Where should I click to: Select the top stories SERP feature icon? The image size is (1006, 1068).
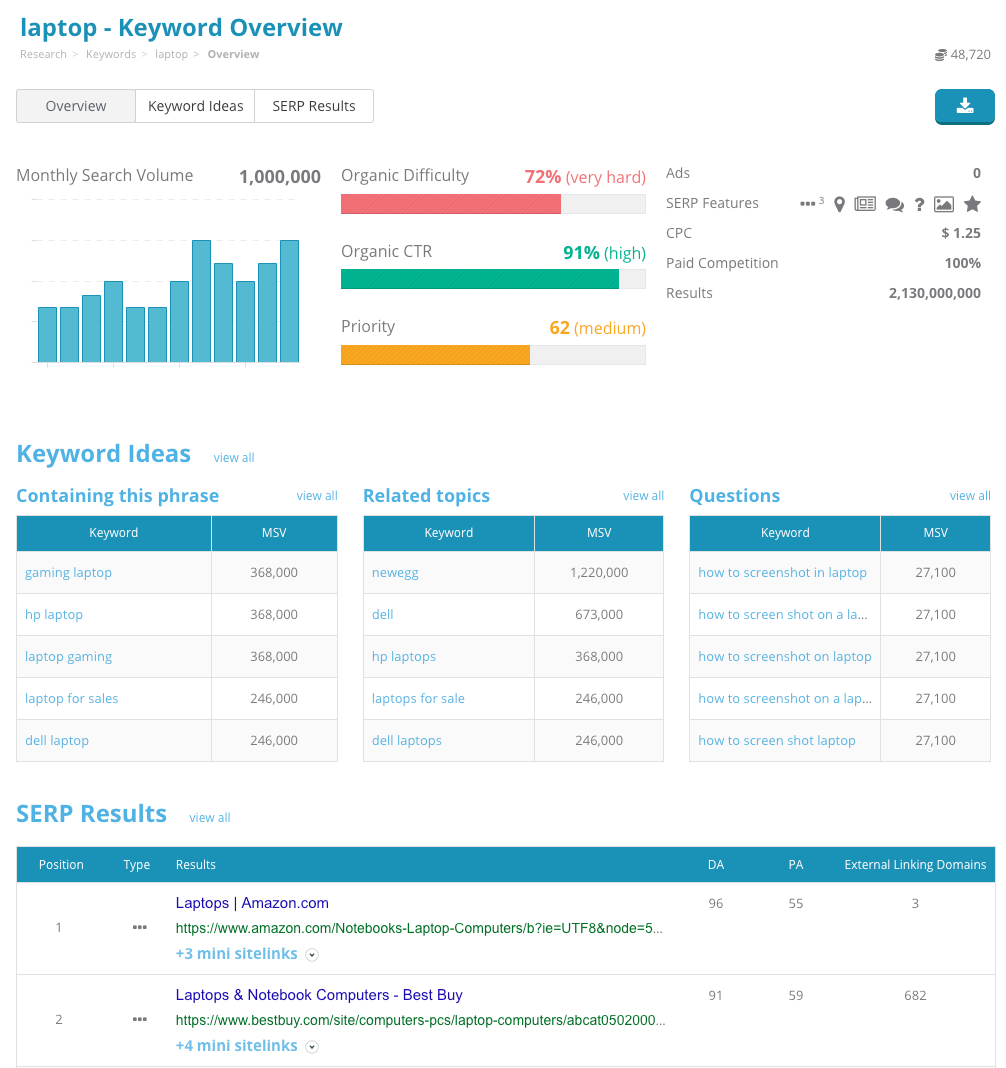coord(864,203)
